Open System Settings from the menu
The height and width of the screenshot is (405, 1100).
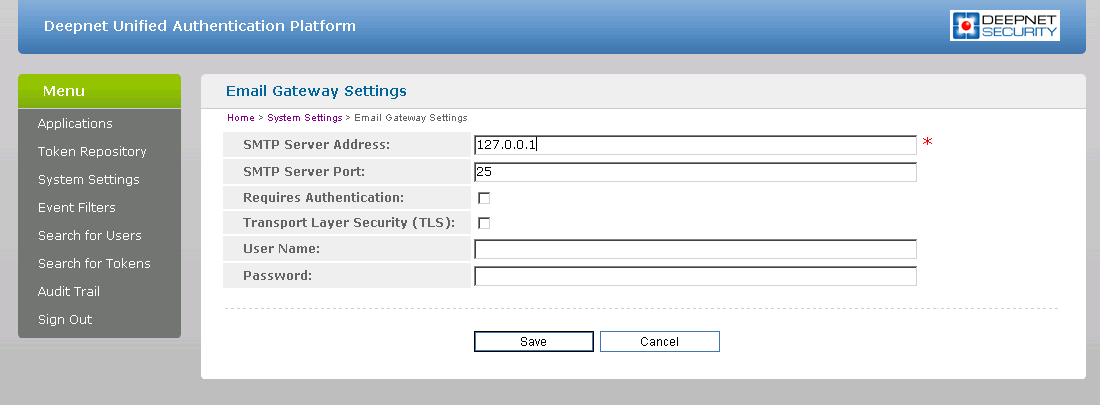(89, 180)
